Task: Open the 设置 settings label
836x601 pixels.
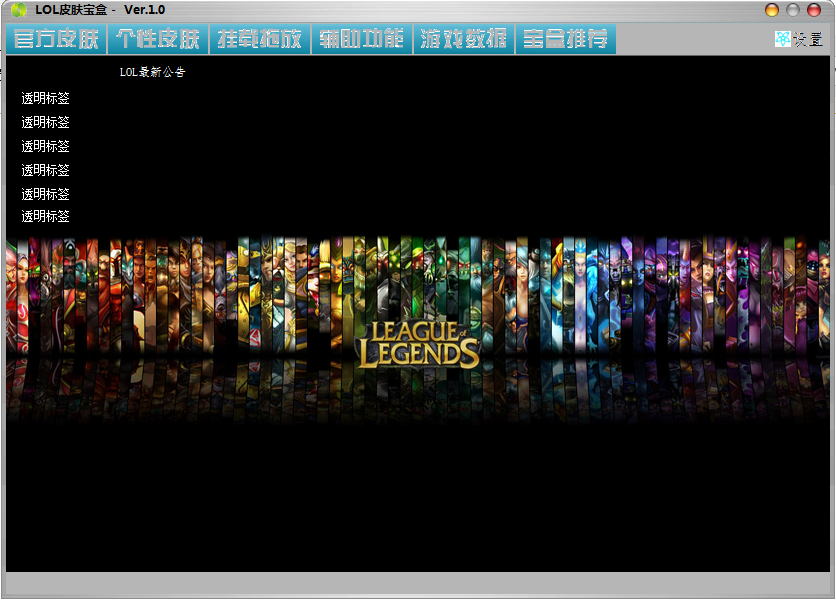Action: point(808,39)
